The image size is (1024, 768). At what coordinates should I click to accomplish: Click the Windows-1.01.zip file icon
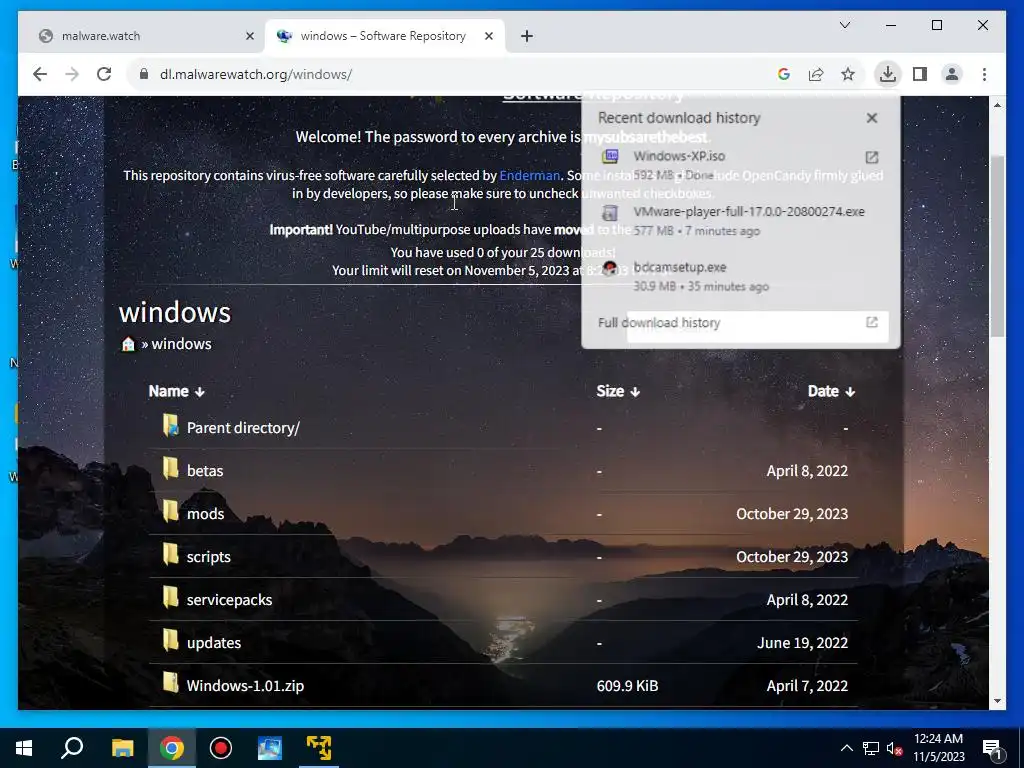point(170,682)
